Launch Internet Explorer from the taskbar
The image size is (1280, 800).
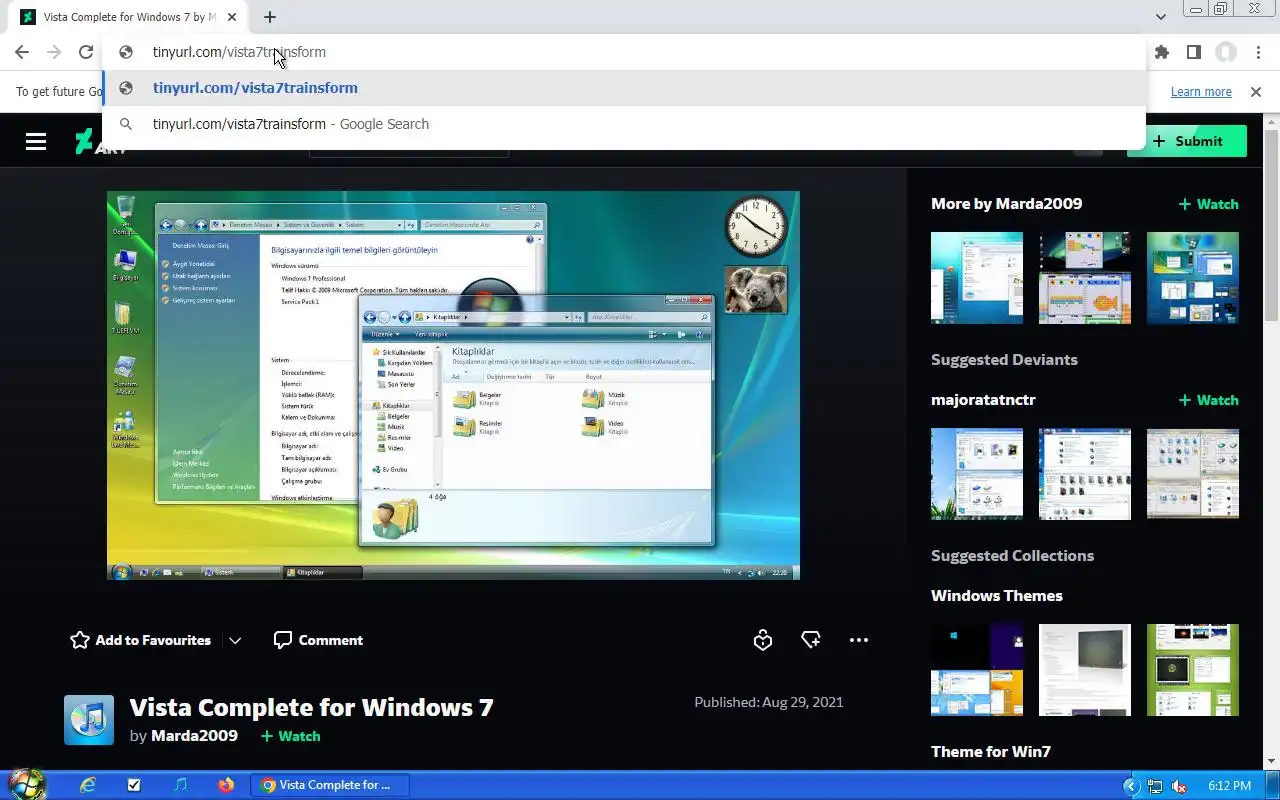[x=88, y=785]
